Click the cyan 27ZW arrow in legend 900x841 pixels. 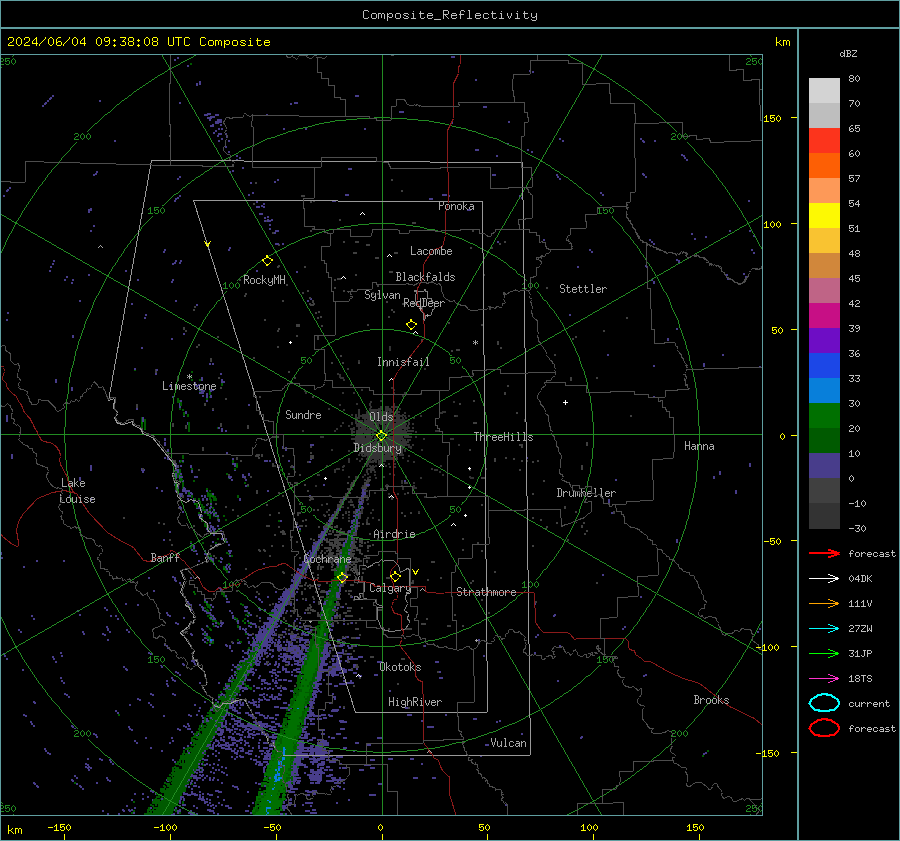coord(824,629)
